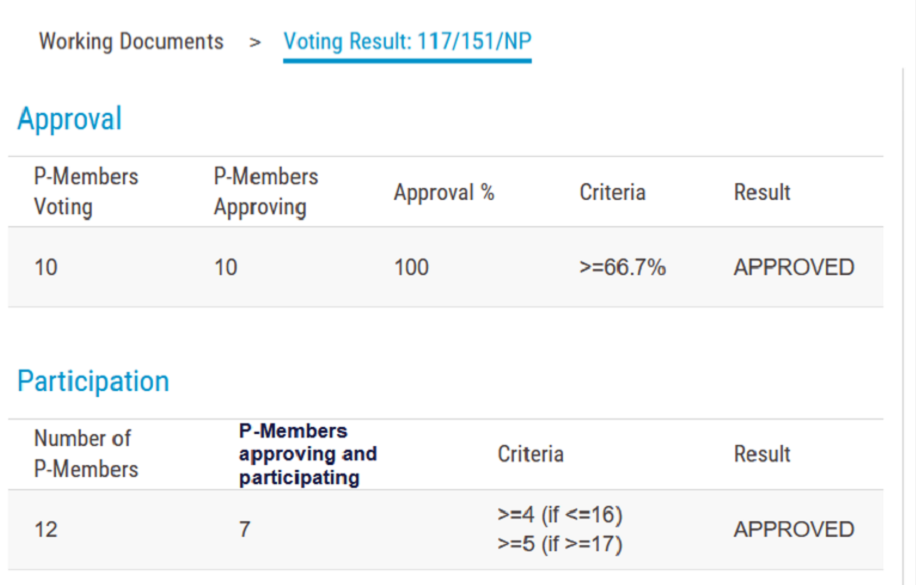Click the bold P-Members approving and participating header
The image size is (916, 585).
307,454
